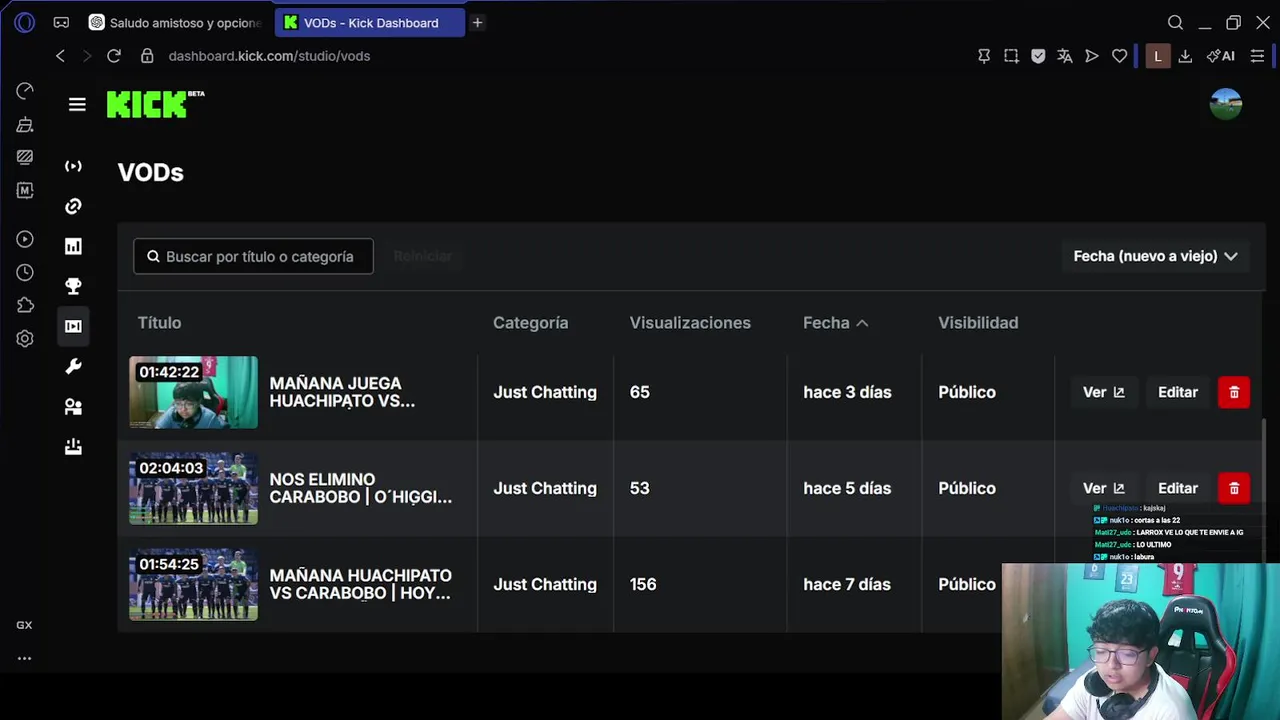Click Editar for the NOS ELIMINO CARABOBO video
Image resolution: width=1280 pixels, height=720 pixels.
click(x=1177, y=488)
